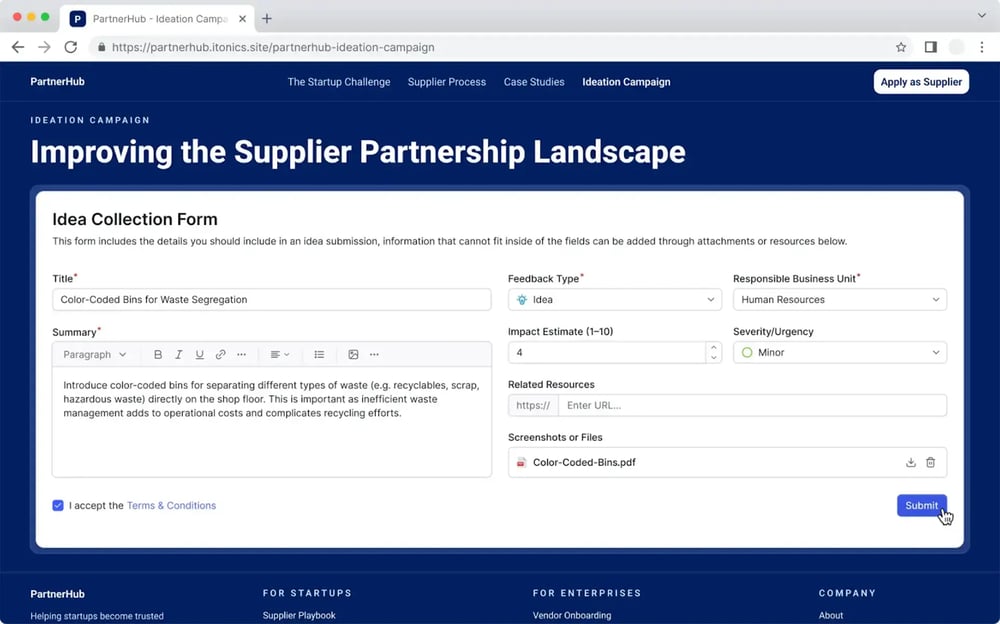Image resolution: width=1000 pixels, height=624 pixels.
Task: Click the bulleted list icon
Action: tap(319, 355)
